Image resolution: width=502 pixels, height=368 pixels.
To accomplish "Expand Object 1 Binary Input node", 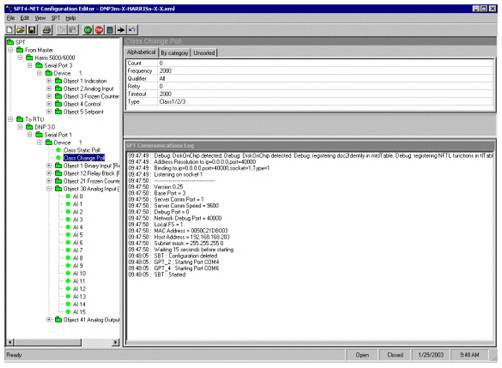I will tap(49, 166).
